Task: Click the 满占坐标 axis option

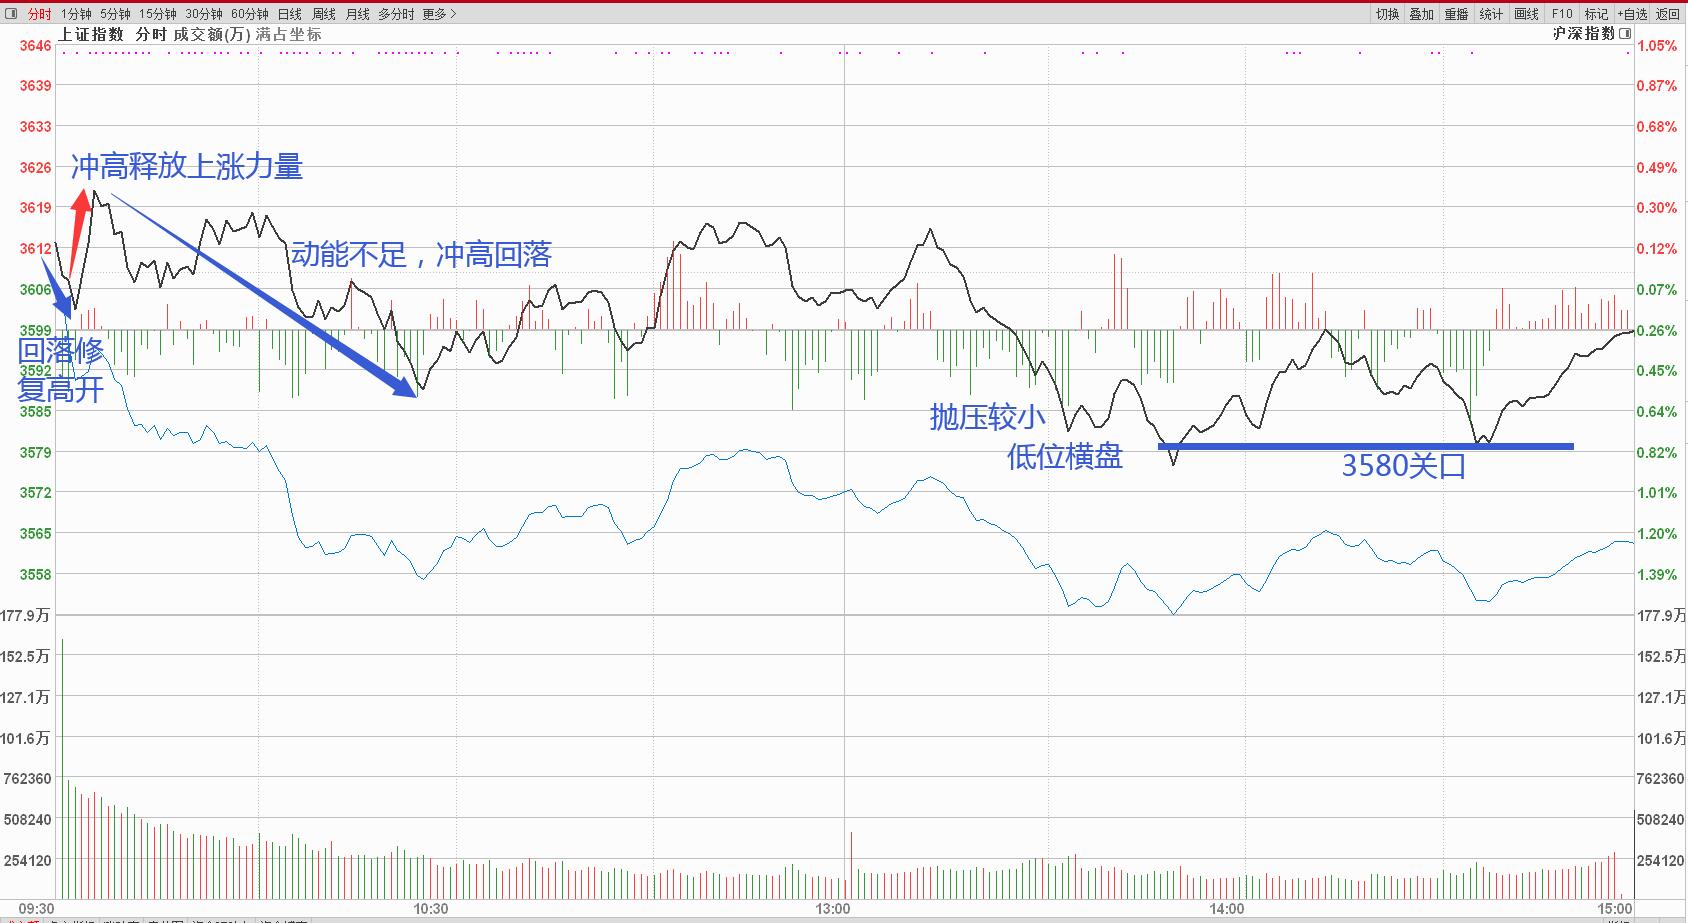Action: [x=288, y=34]
